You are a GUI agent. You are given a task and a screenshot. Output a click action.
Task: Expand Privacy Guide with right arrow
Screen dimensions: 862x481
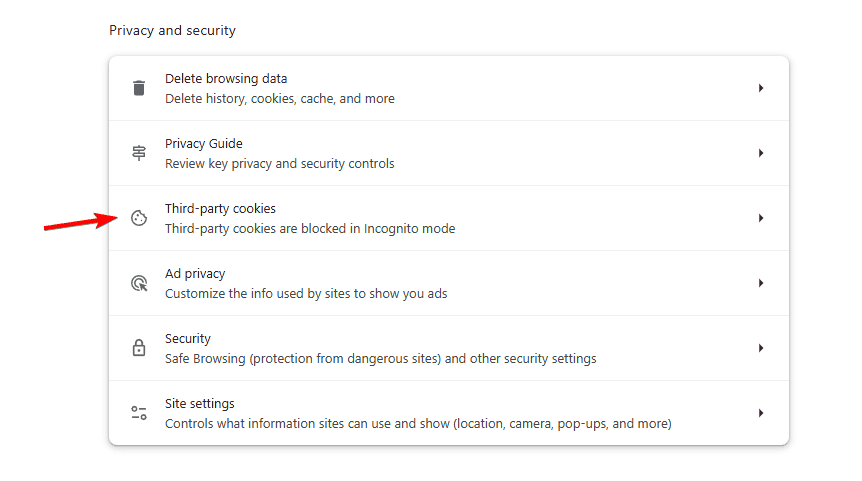point(761,153)
